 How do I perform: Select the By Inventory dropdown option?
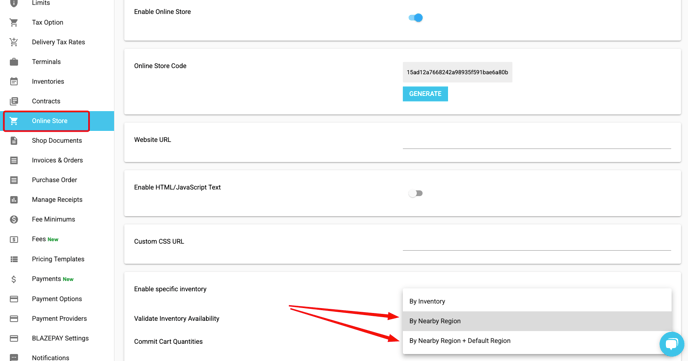(x=537, y=301)
